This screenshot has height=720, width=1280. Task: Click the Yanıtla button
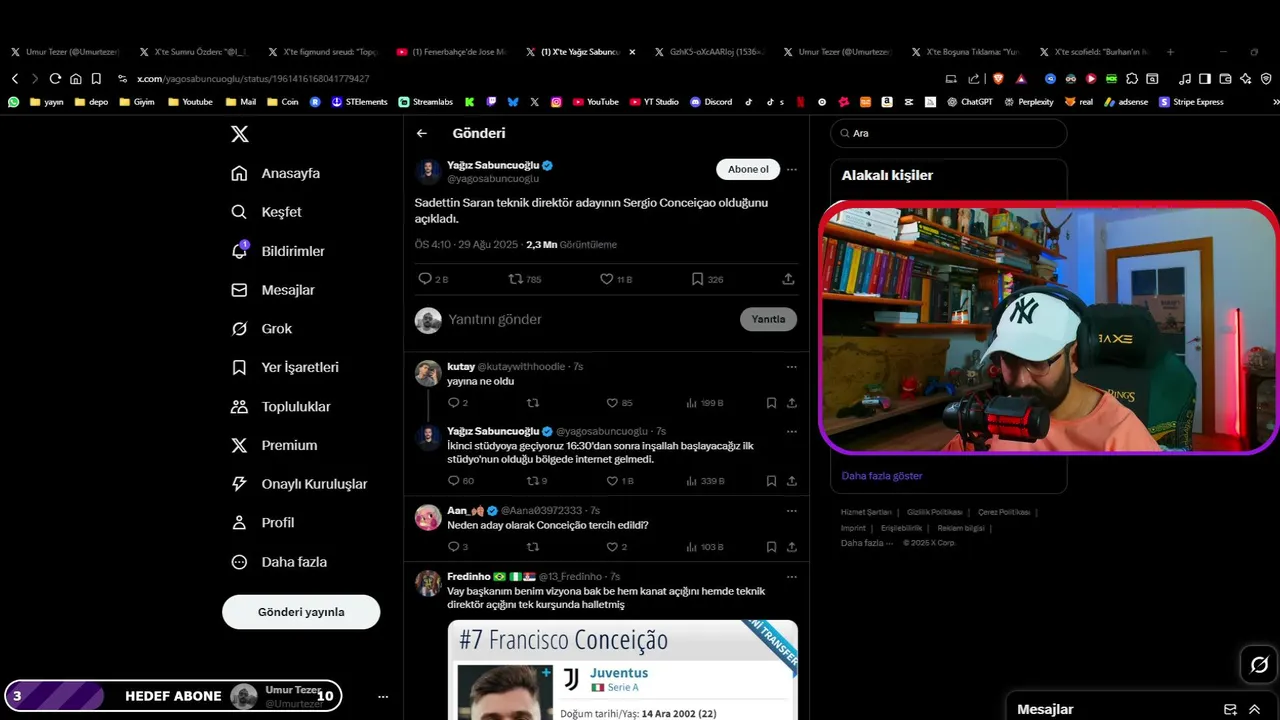[768, 319]
